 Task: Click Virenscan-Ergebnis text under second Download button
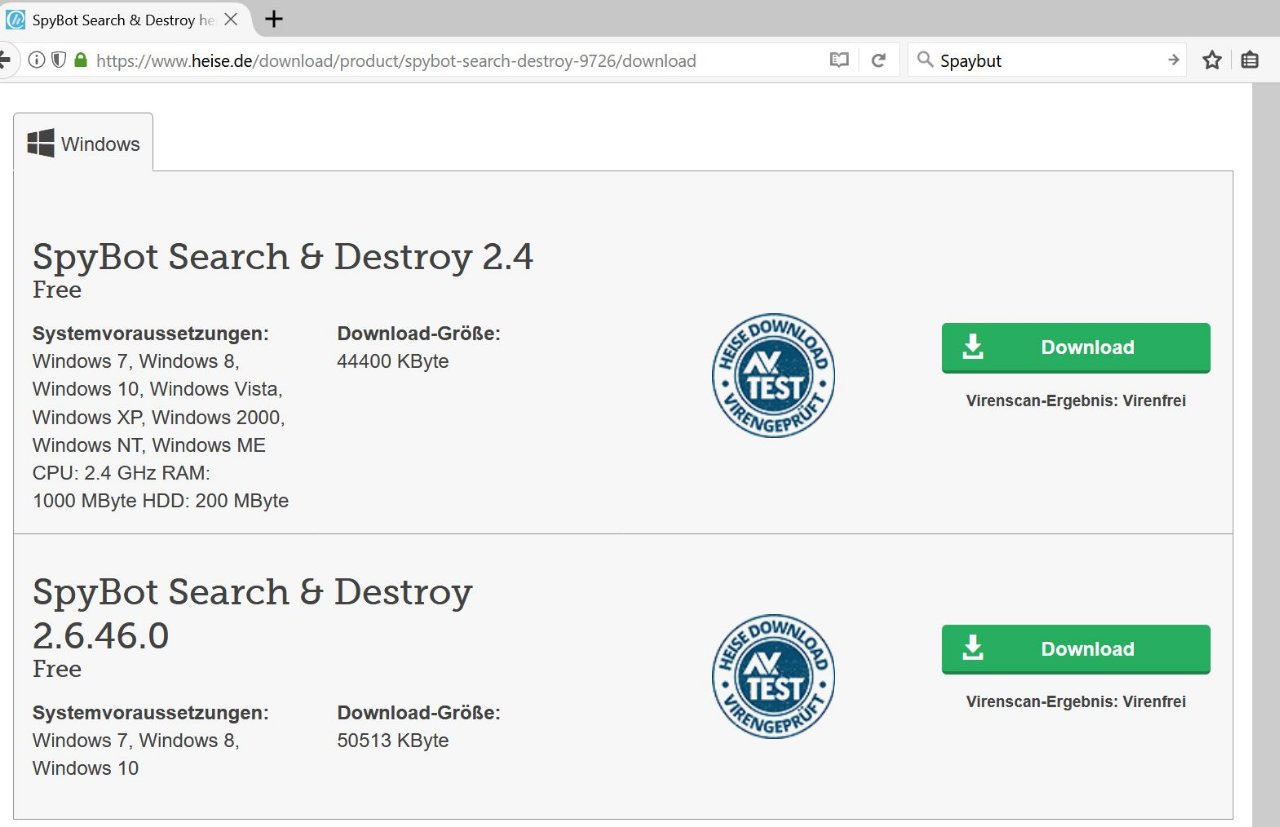point(1076,702)
